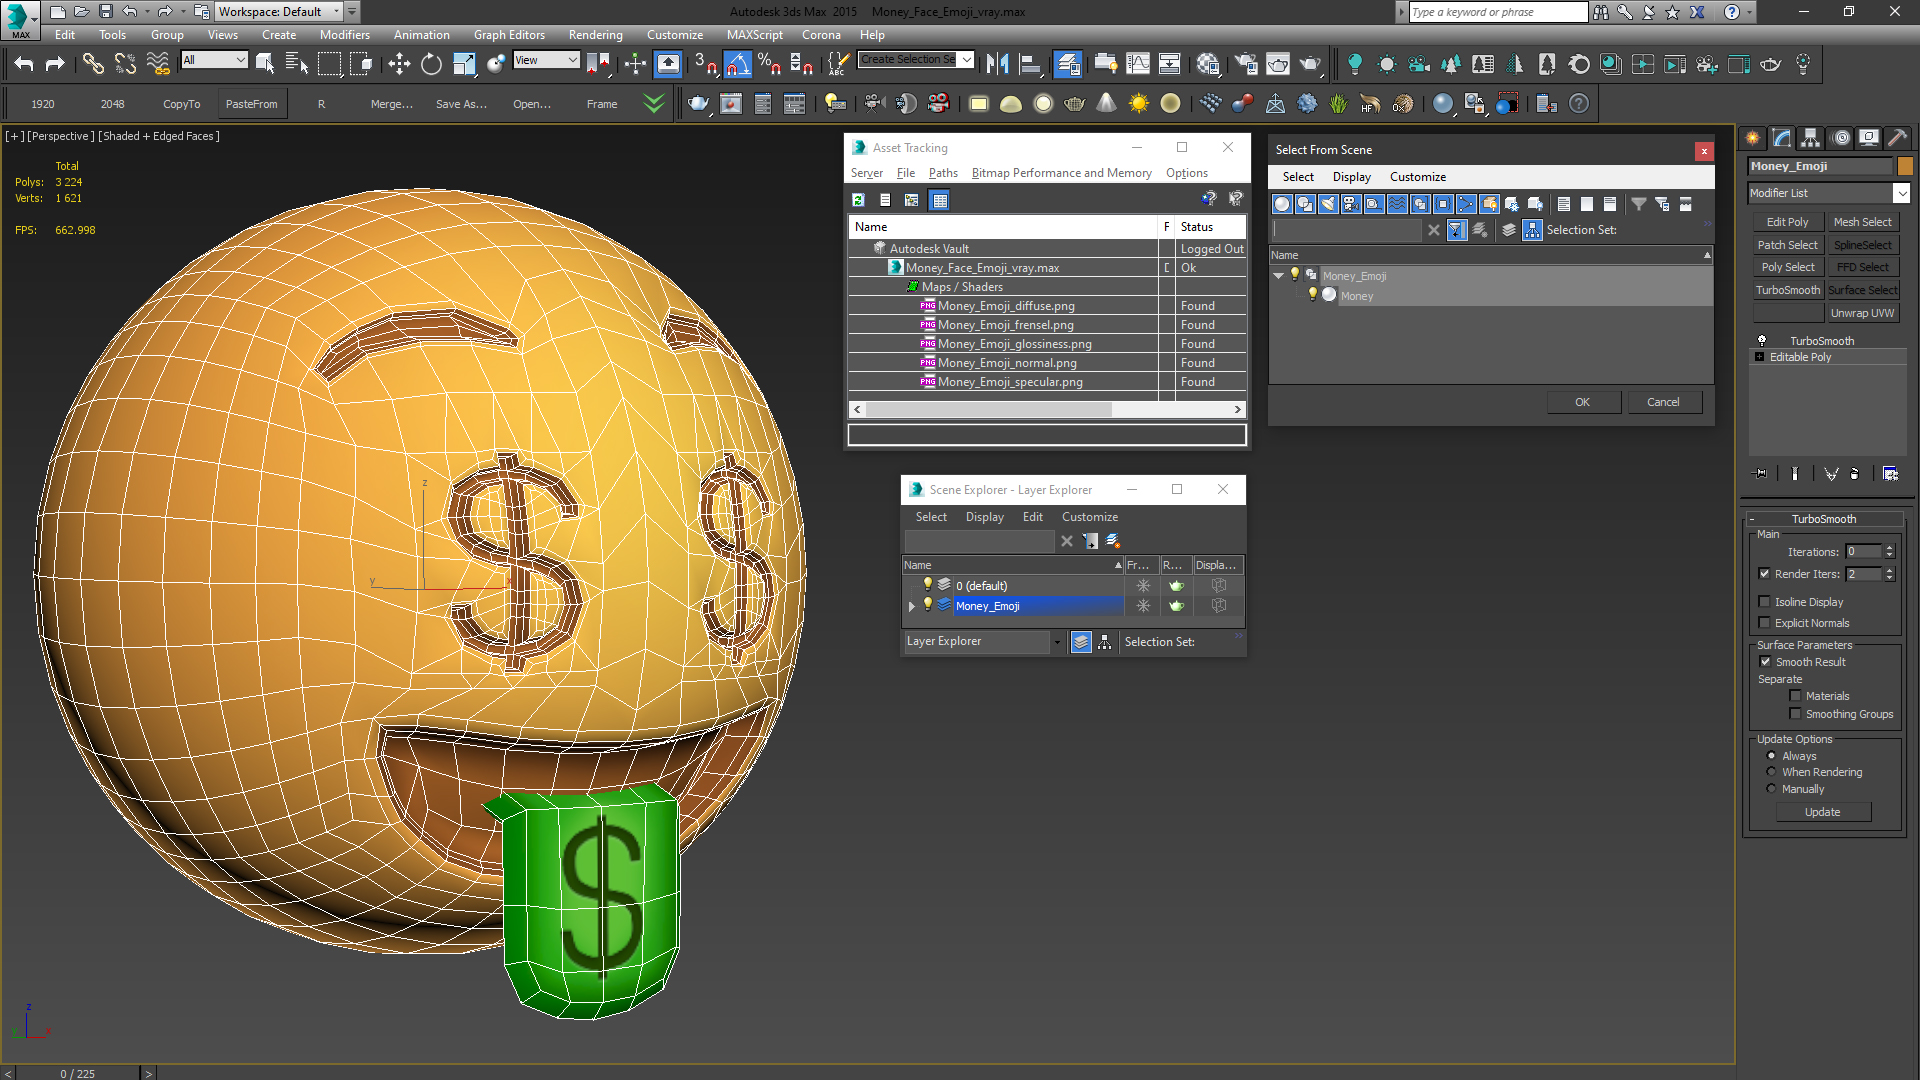Activate the Bind to Space Warp tool
The height and width of the screenshot is (1080, 1920).
[x=158, y=64]
